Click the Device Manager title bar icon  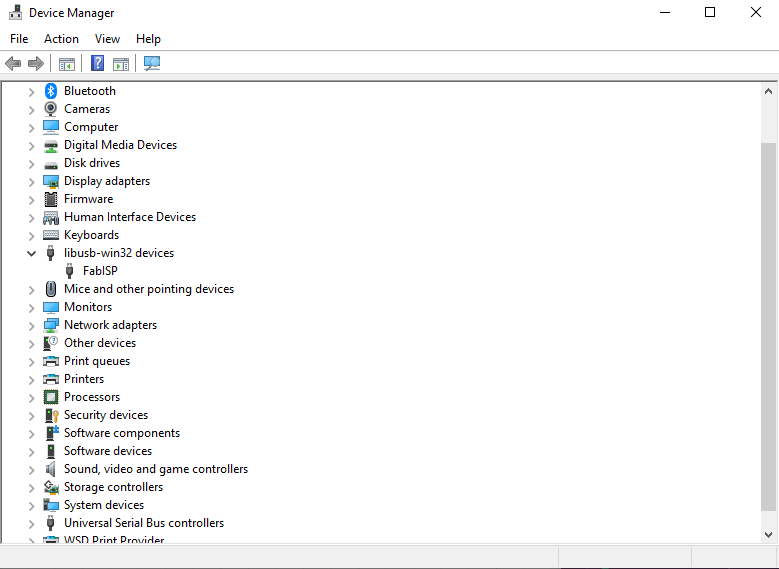point(15,12)
